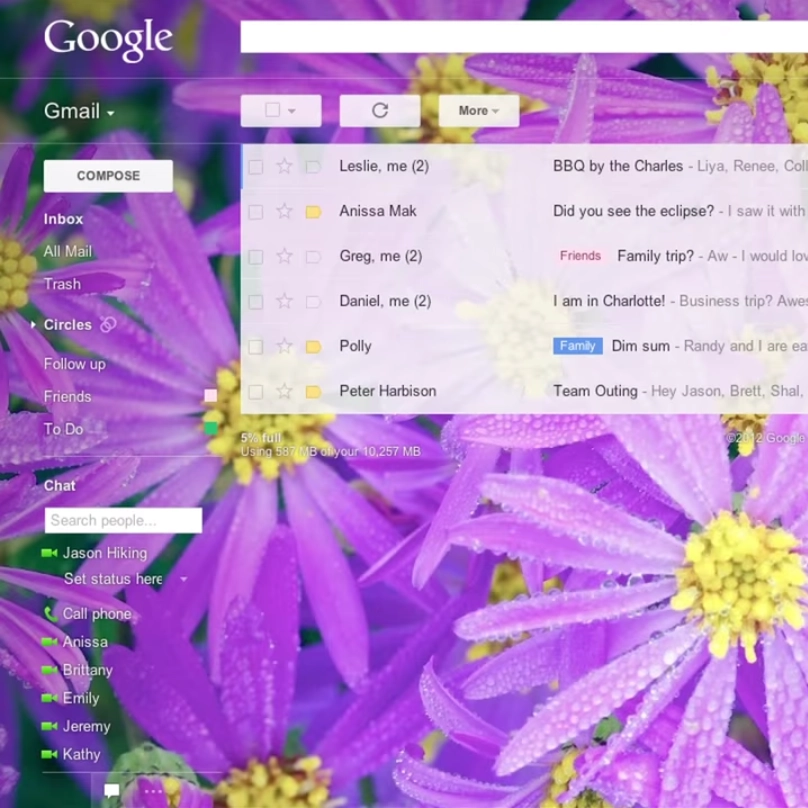Screen dimensions: 808x808
Task: Click the Call phone icon
Action: pyautogui.click(x=50, y=614)
